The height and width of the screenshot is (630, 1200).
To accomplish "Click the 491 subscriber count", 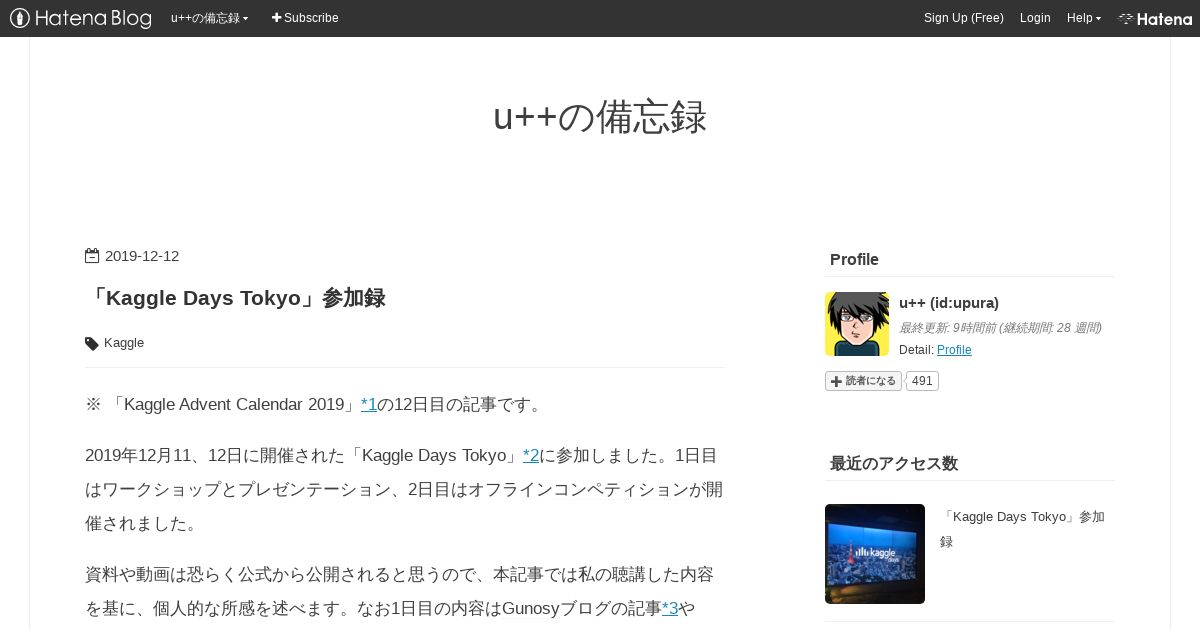I will coord(922,381).
